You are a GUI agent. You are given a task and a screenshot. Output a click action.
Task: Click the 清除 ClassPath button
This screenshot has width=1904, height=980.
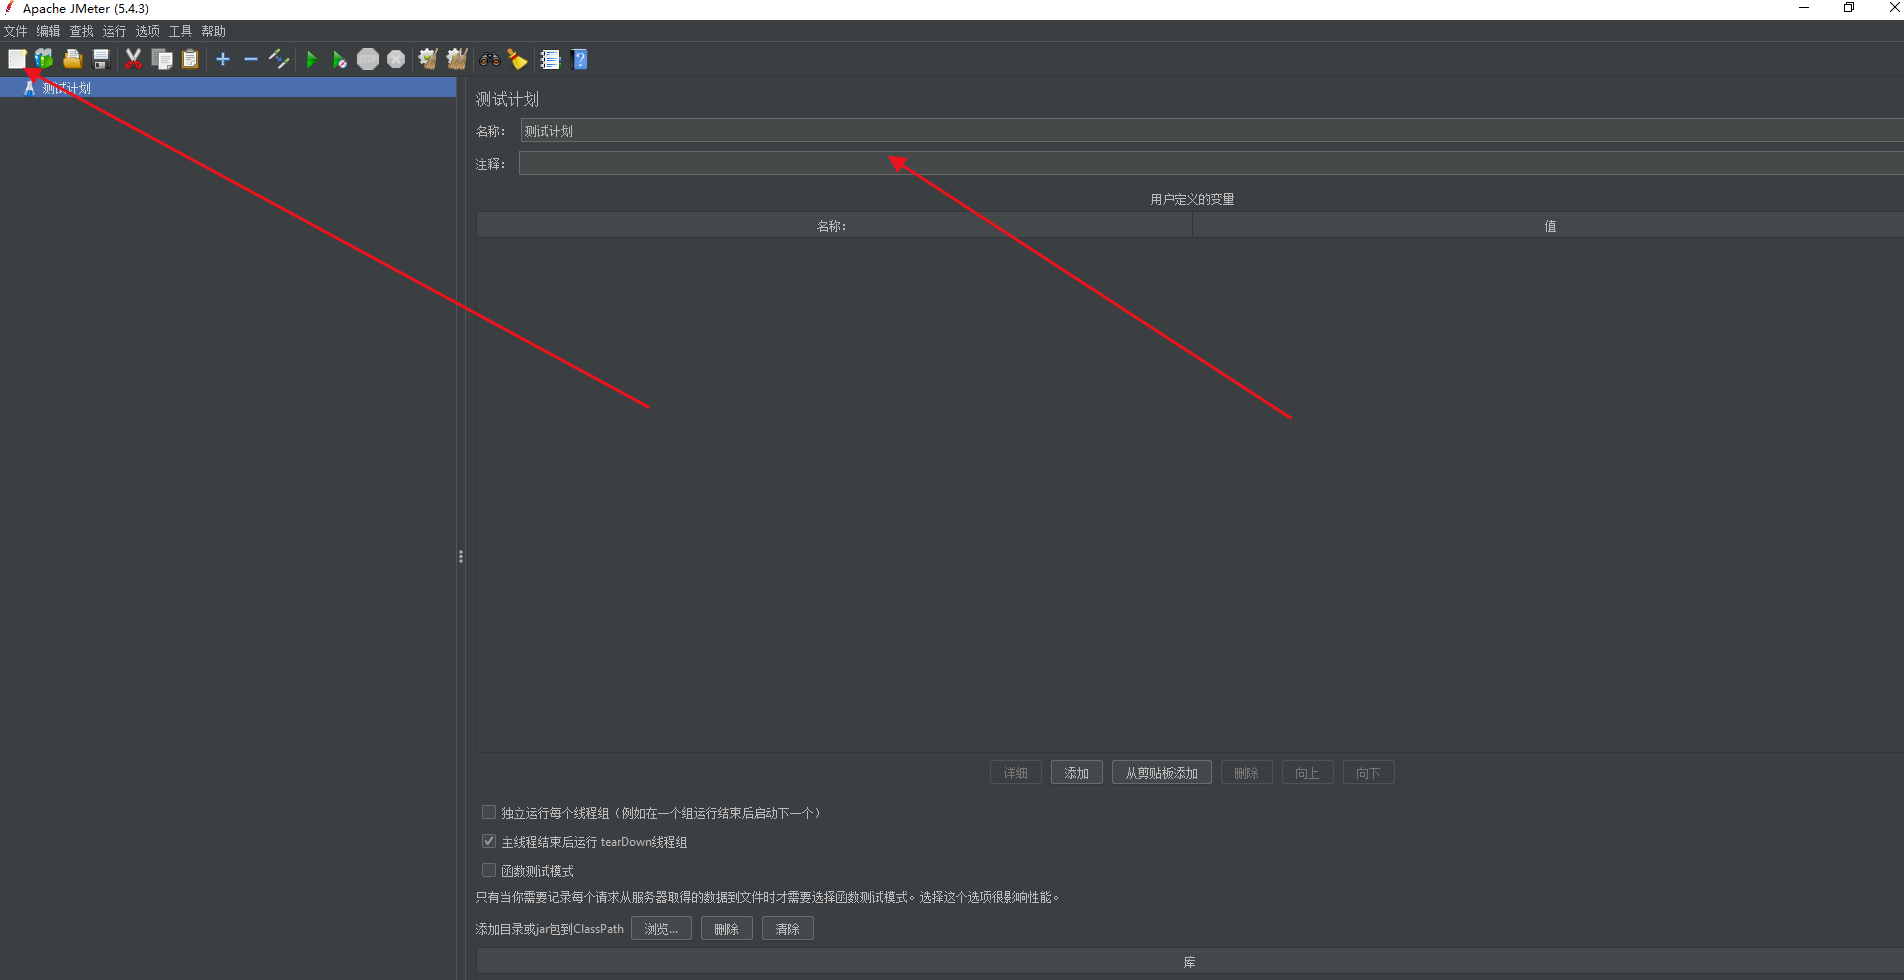[788, 929]
